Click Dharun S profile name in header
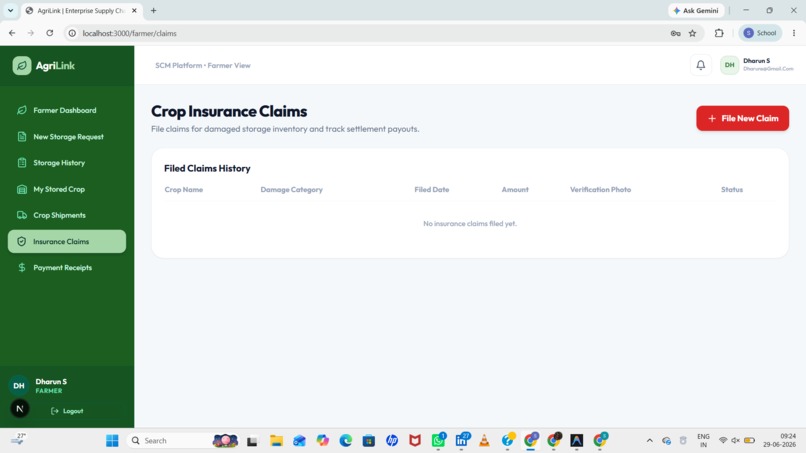The image size is (806, 453). 756,61
